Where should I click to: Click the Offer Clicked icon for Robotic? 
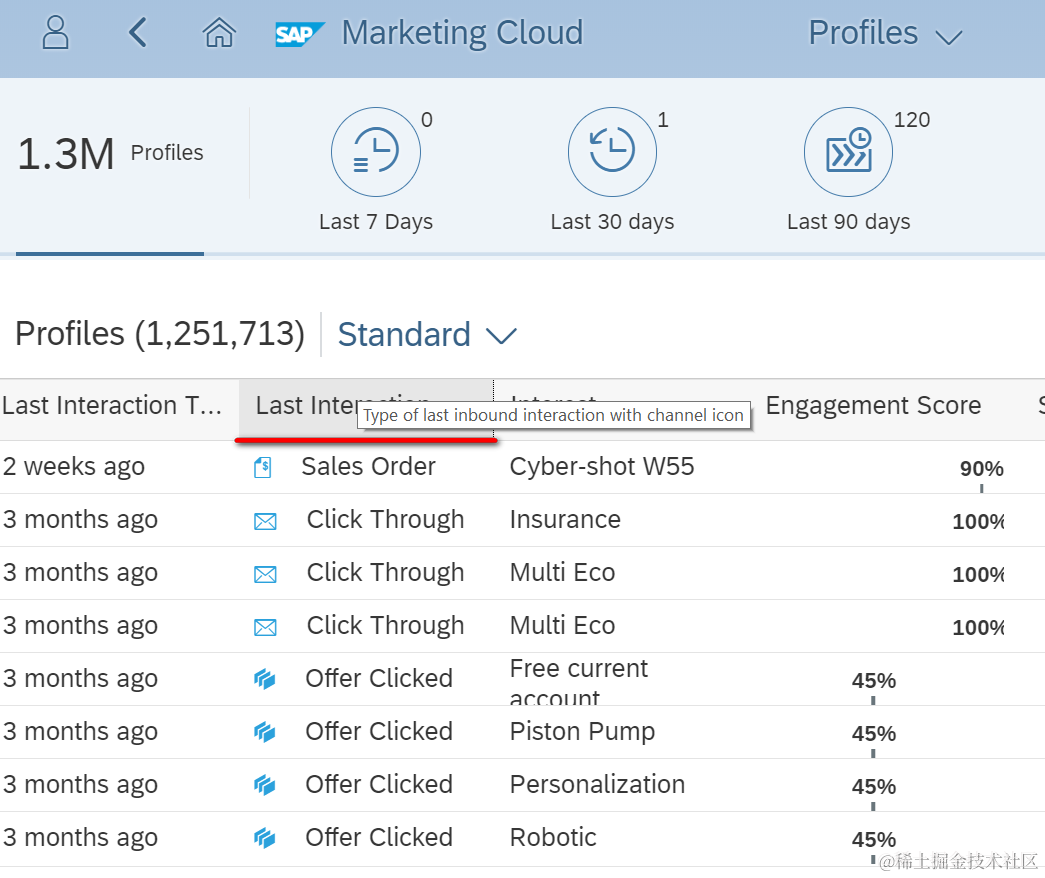click(264, 838)
